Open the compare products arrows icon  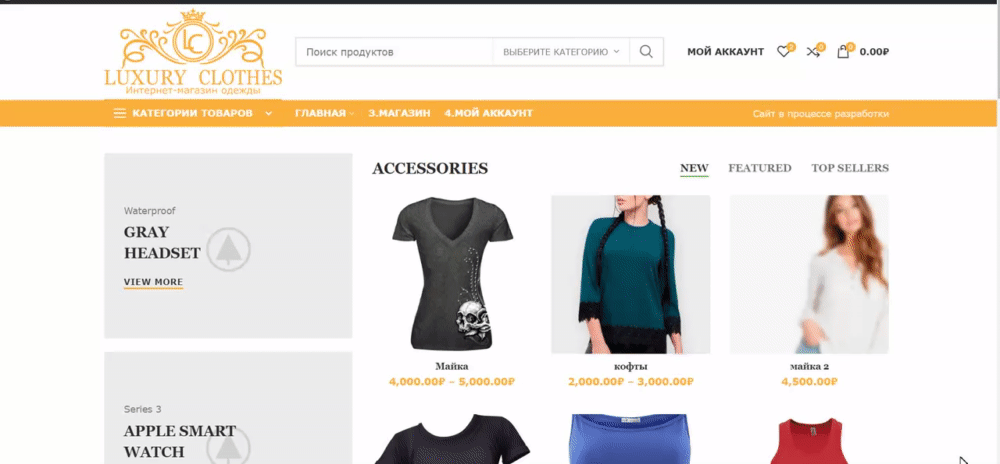coord(812,52)
